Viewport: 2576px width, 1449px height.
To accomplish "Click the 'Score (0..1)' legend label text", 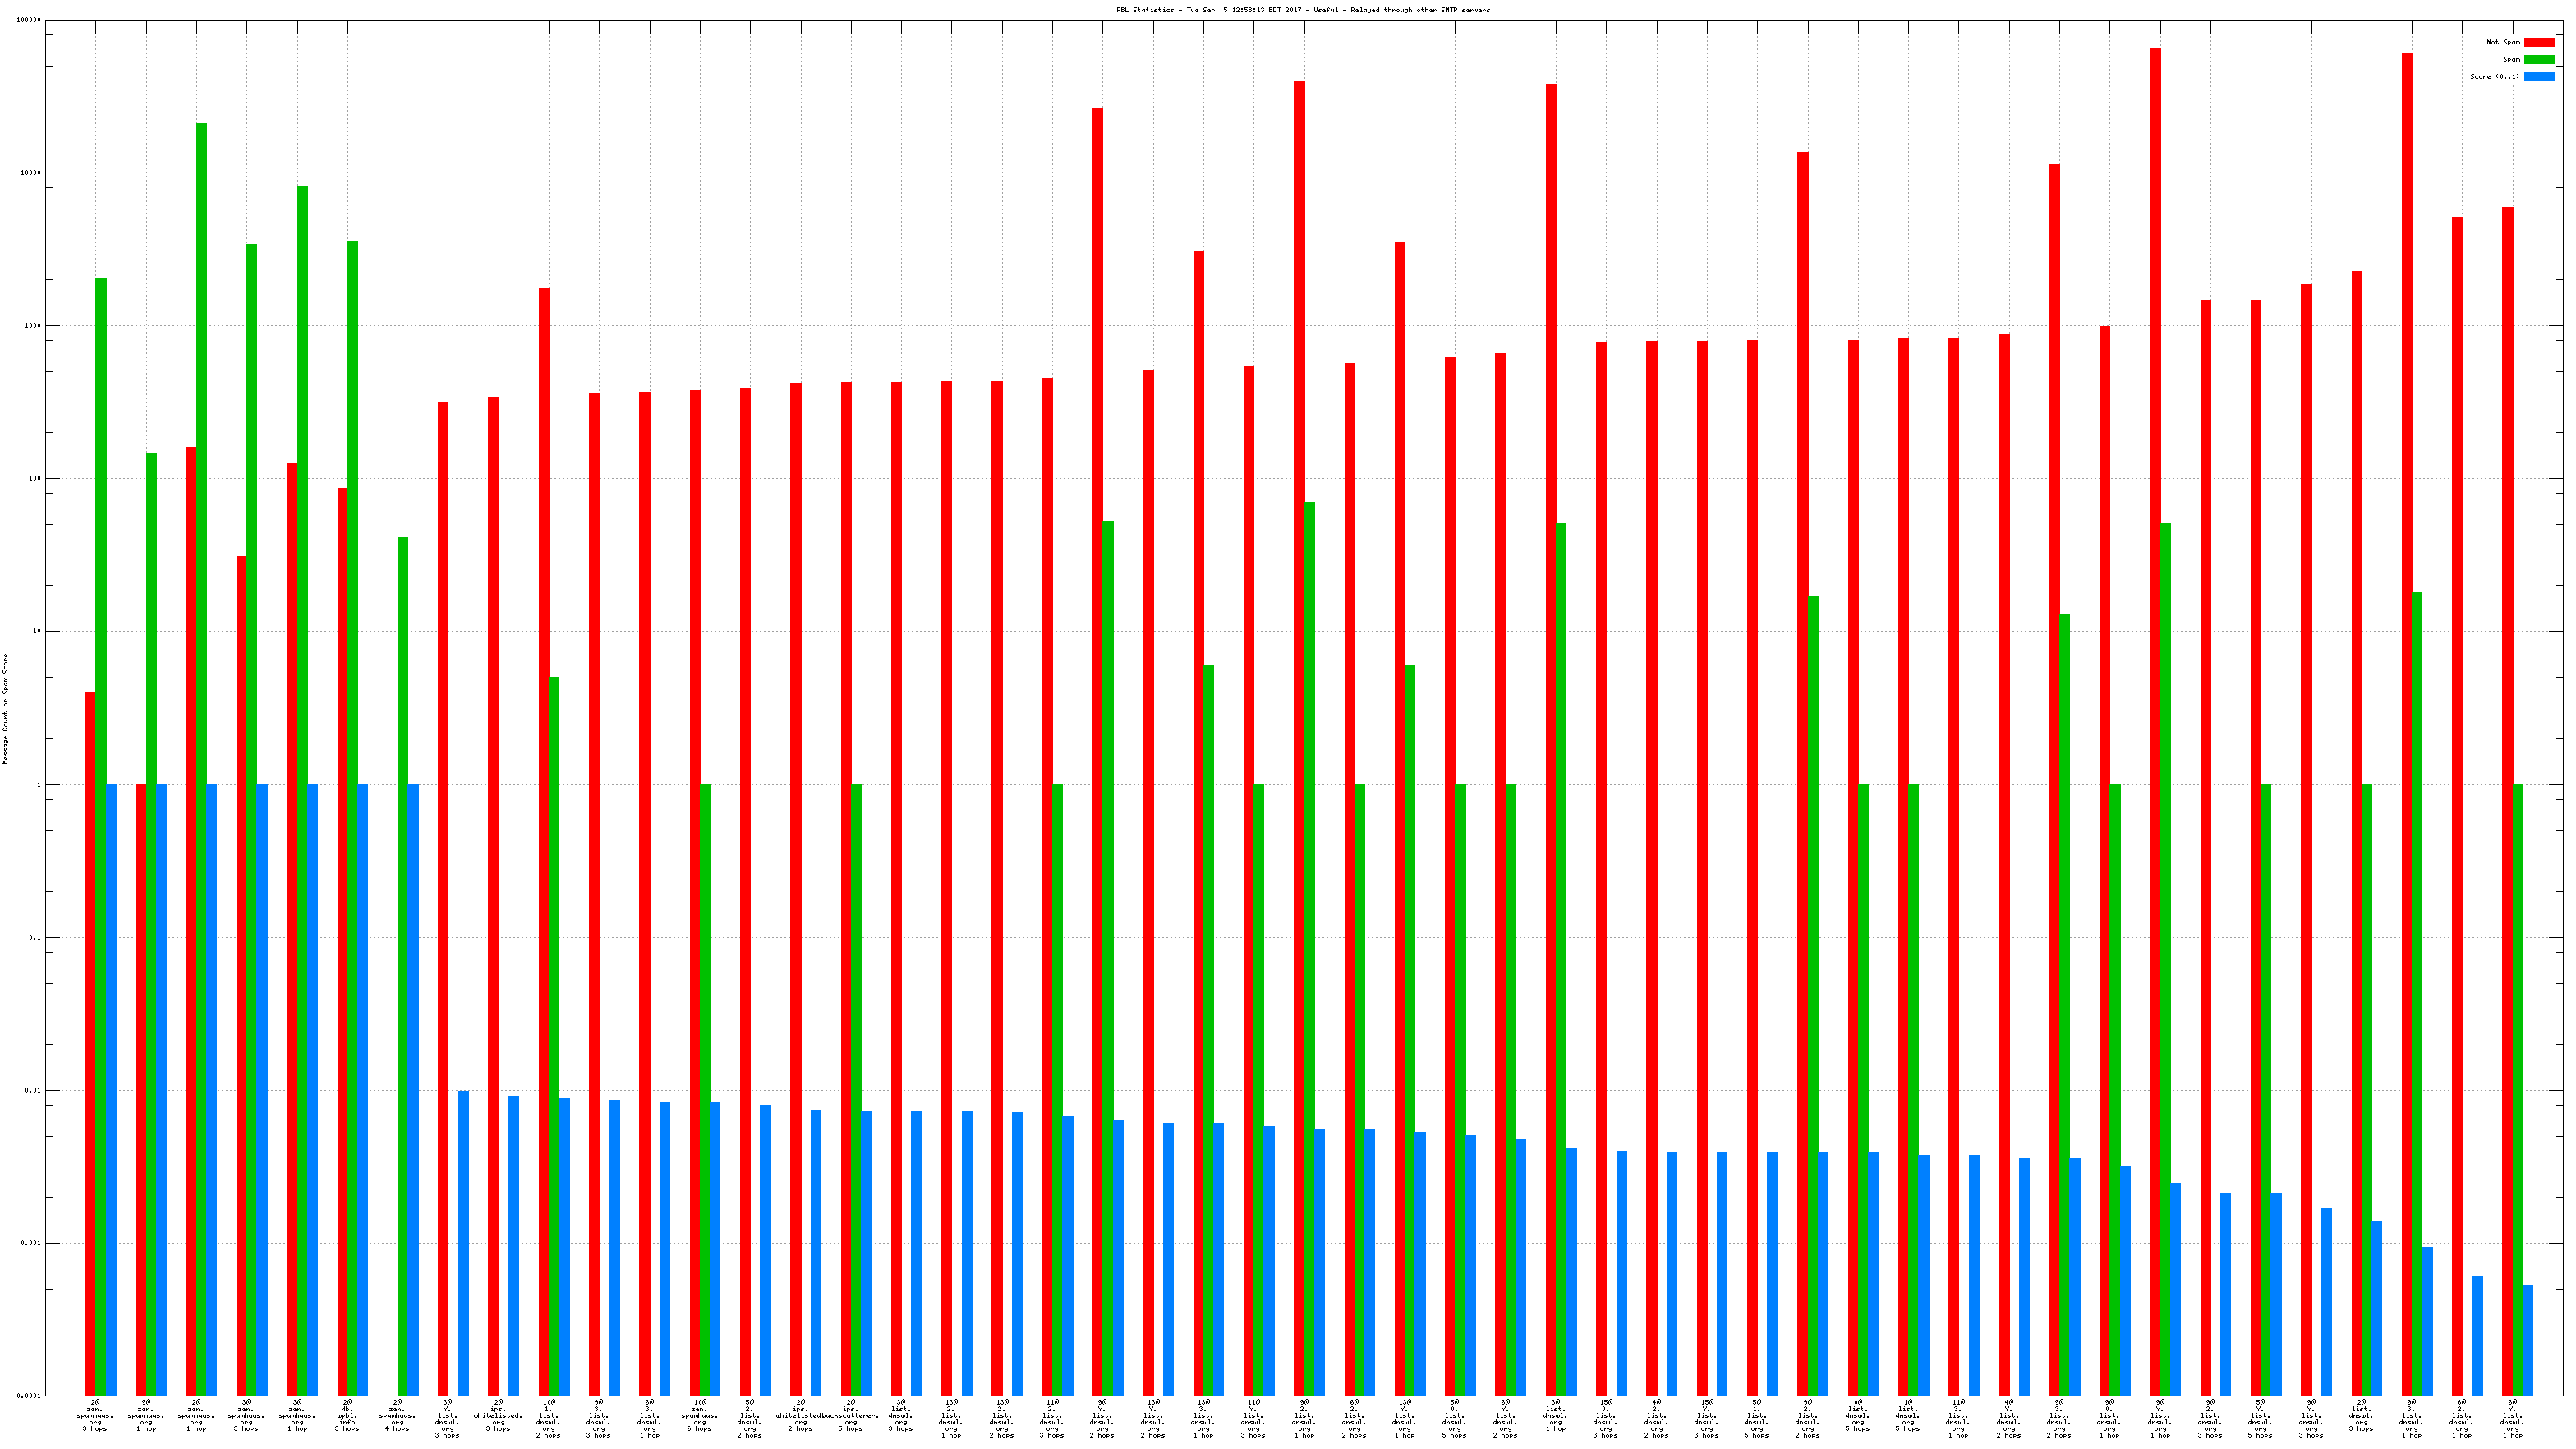I will click(2494, 76).
